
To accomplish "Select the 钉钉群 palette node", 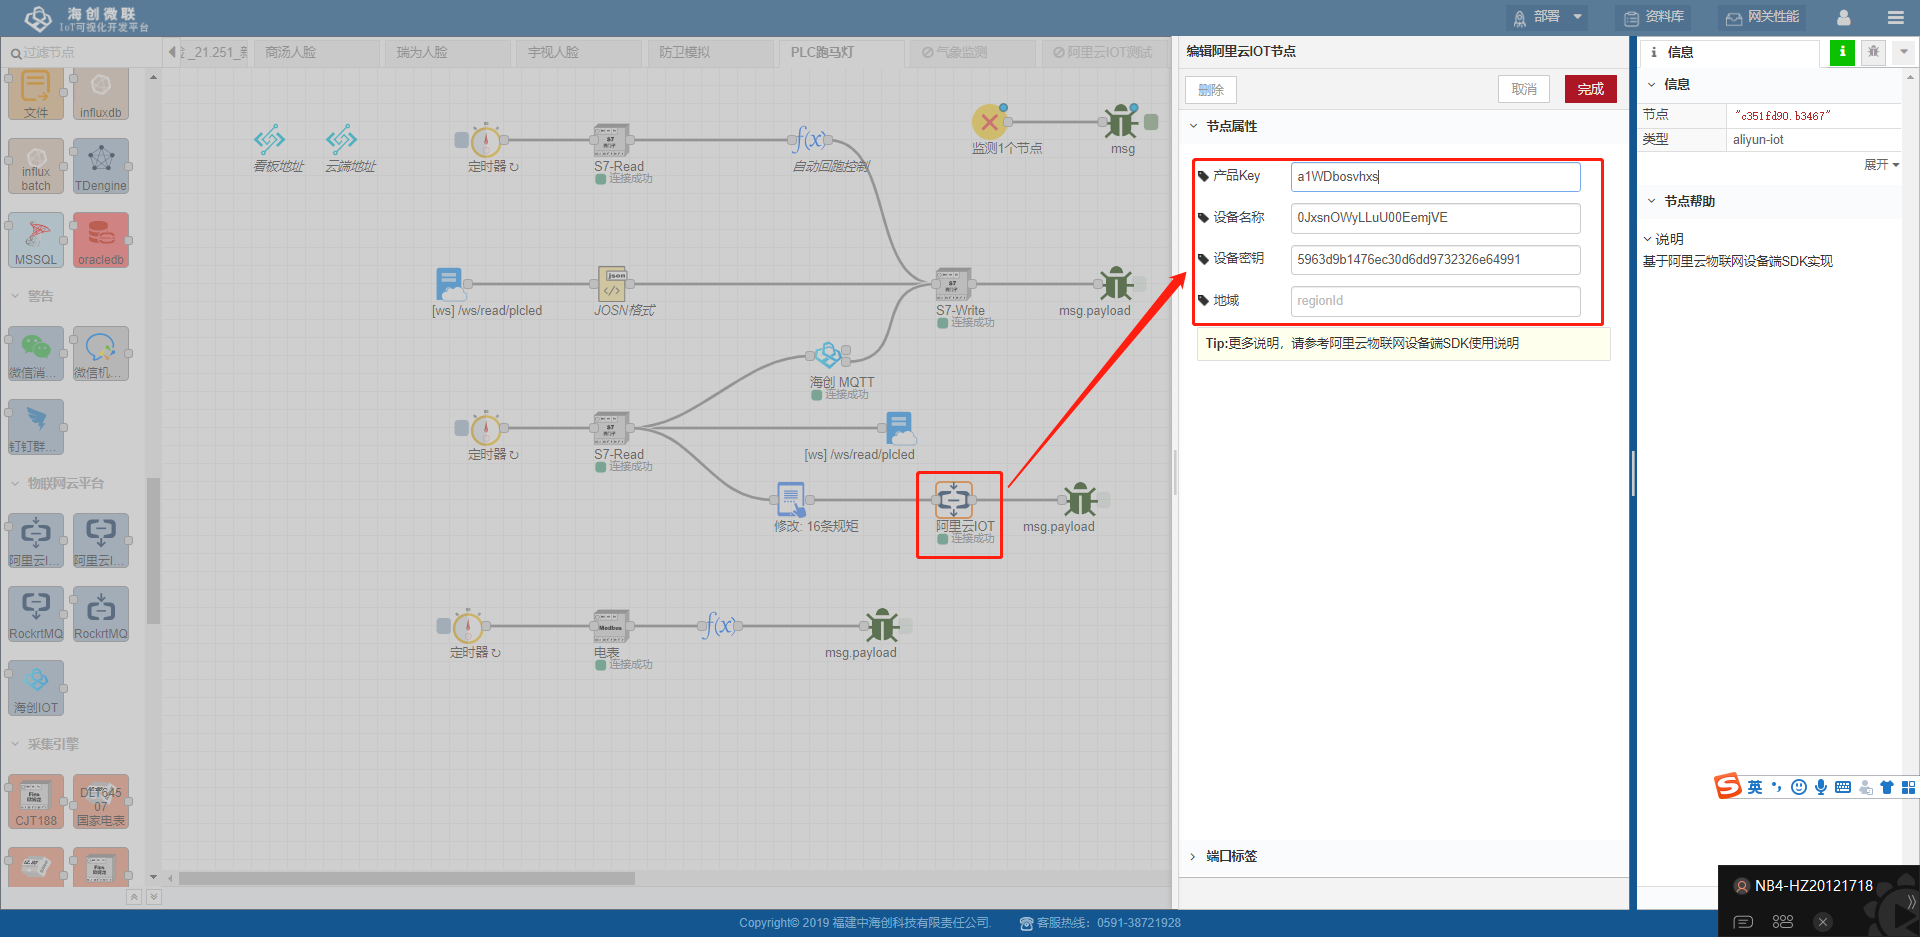I will [36, 428].
